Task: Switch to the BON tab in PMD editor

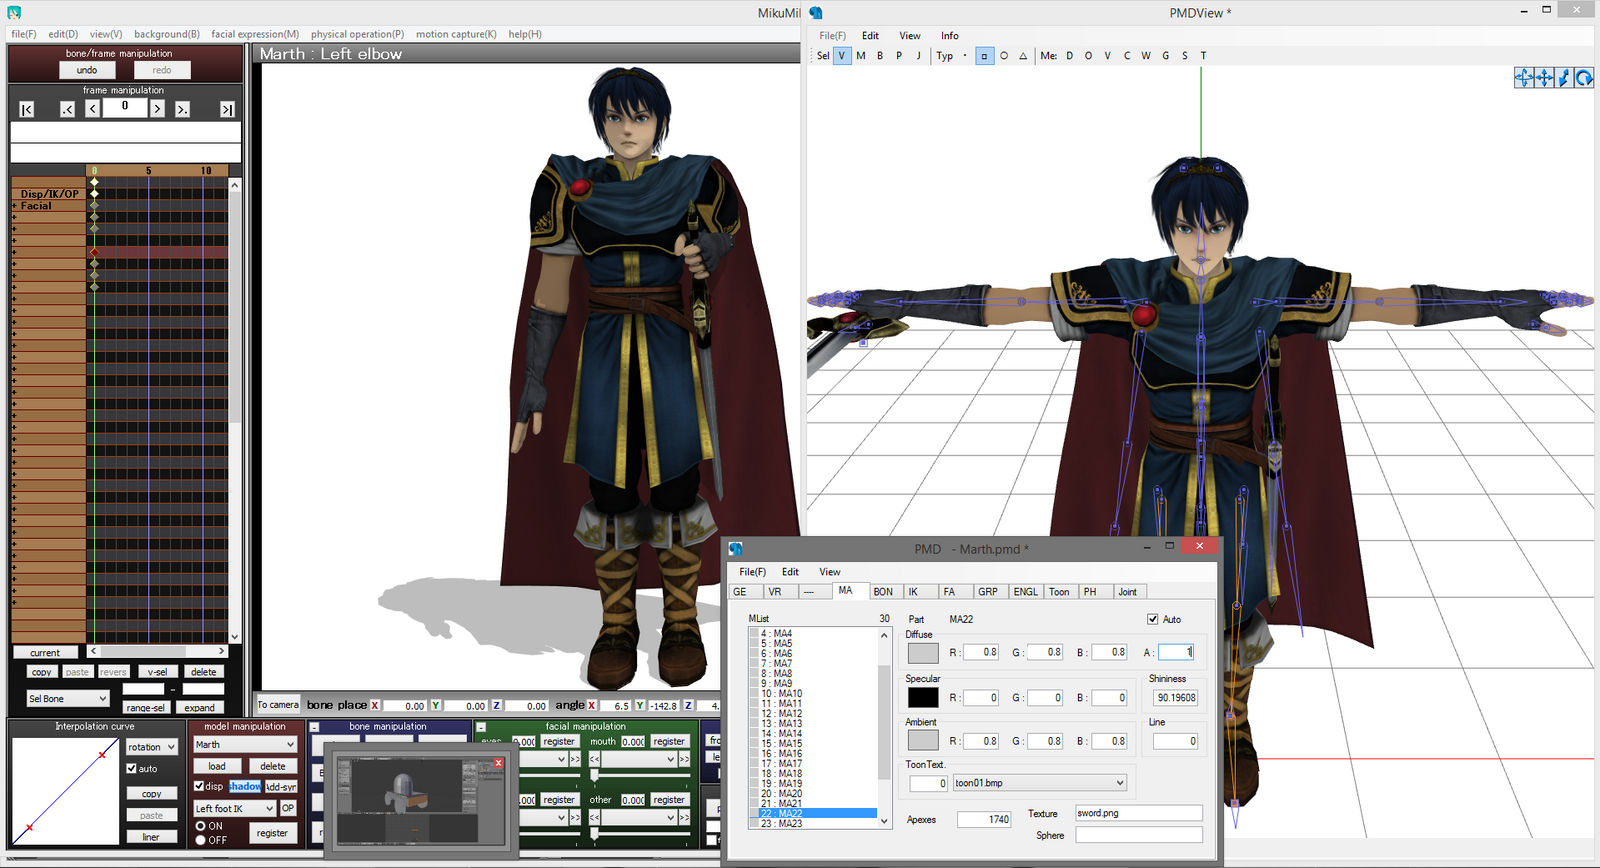Action: pyautogui.click(x=883, y=592)
